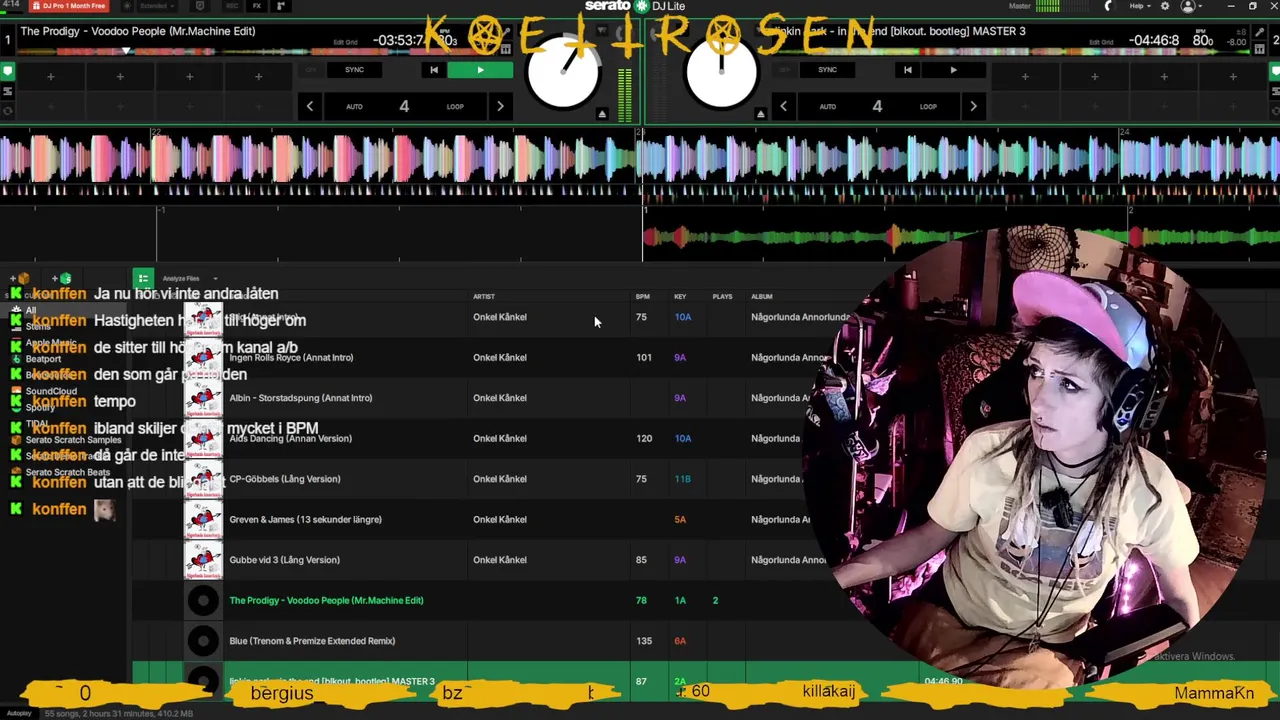Sort library by ALBUM column
Screen dimensions: 1280x720
[762, 297]
